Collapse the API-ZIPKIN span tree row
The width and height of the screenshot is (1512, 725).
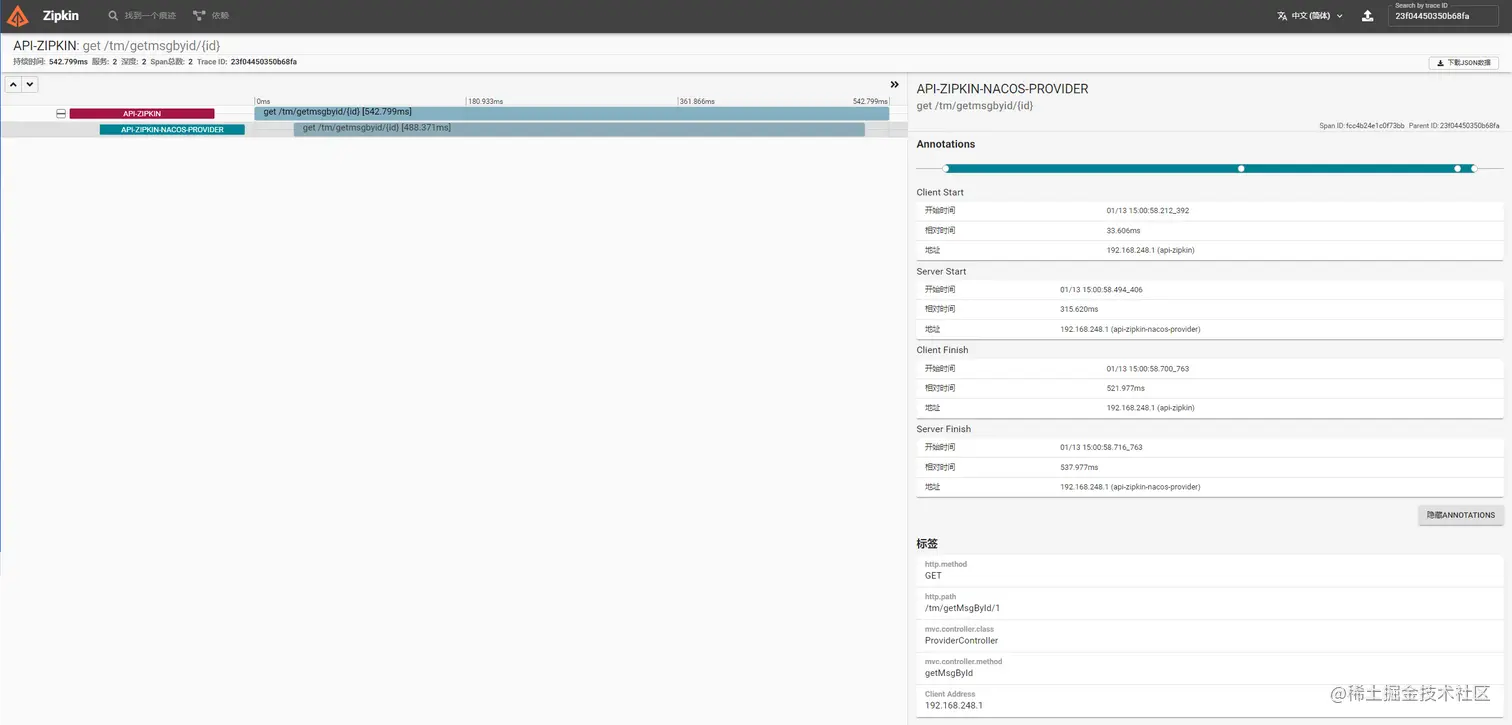point(61,114)
